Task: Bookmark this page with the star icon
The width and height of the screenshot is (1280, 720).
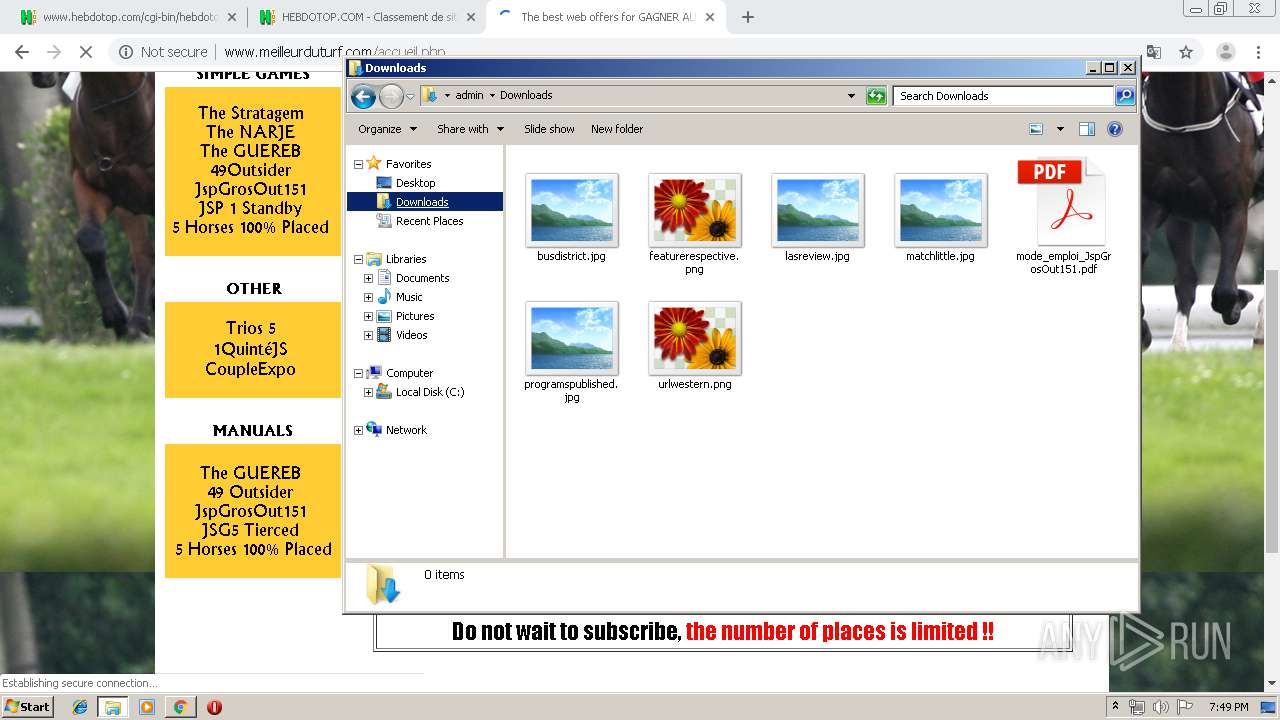Action: (x=1186, y=52)
